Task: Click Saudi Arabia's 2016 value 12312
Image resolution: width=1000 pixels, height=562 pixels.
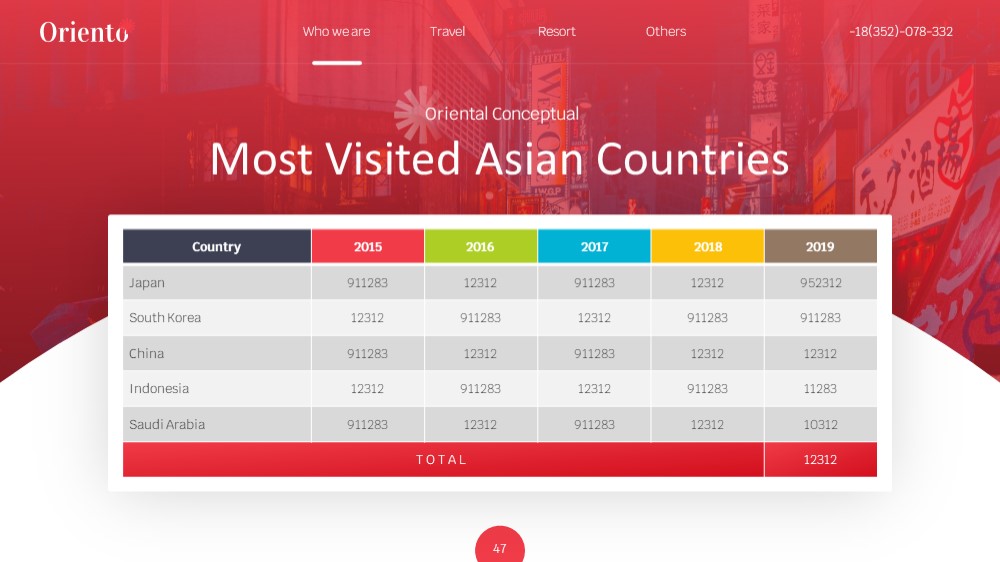Action: [x=480, y=424]
